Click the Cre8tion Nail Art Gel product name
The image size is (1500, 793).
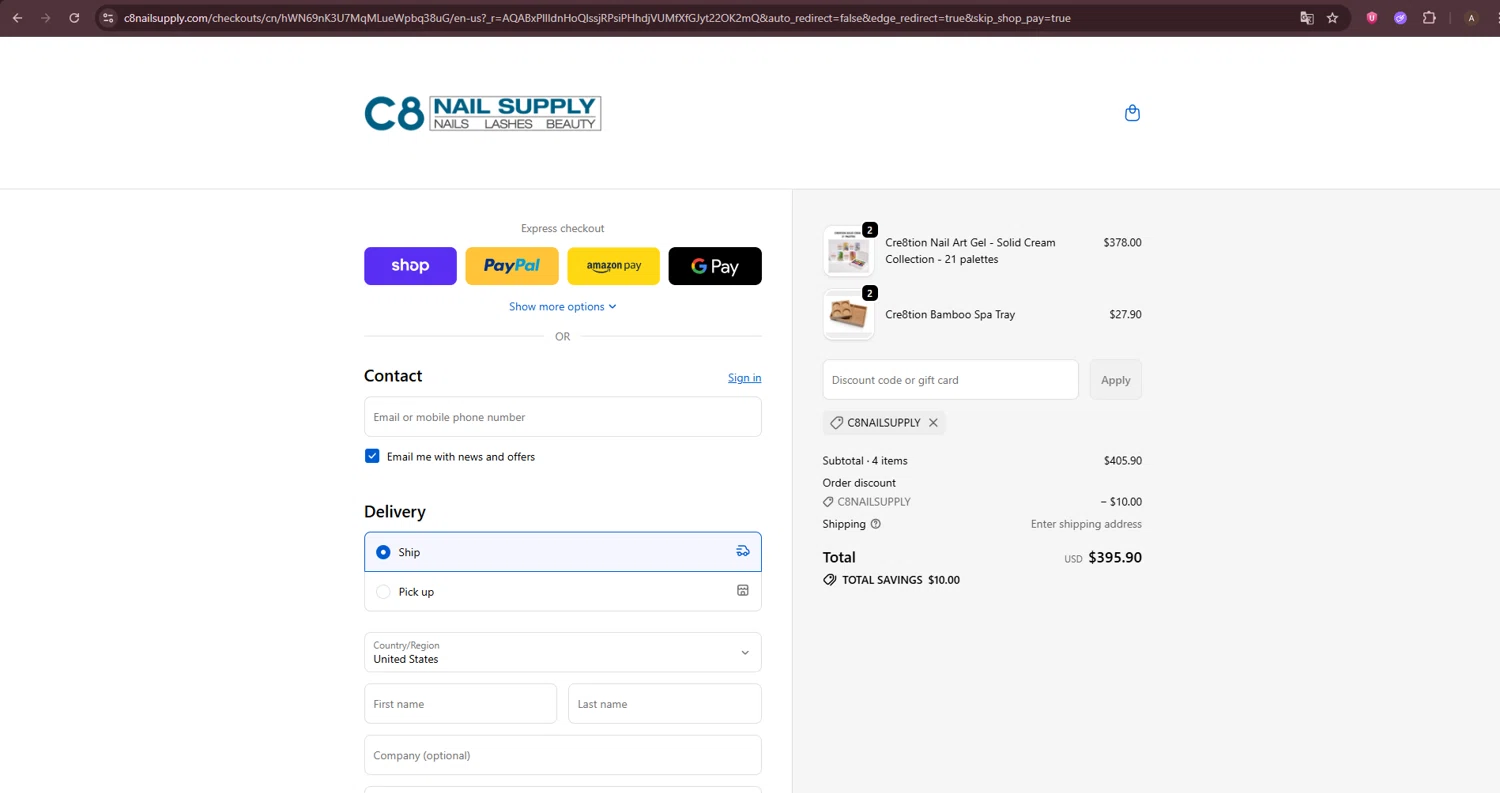[x=970, y=251]
